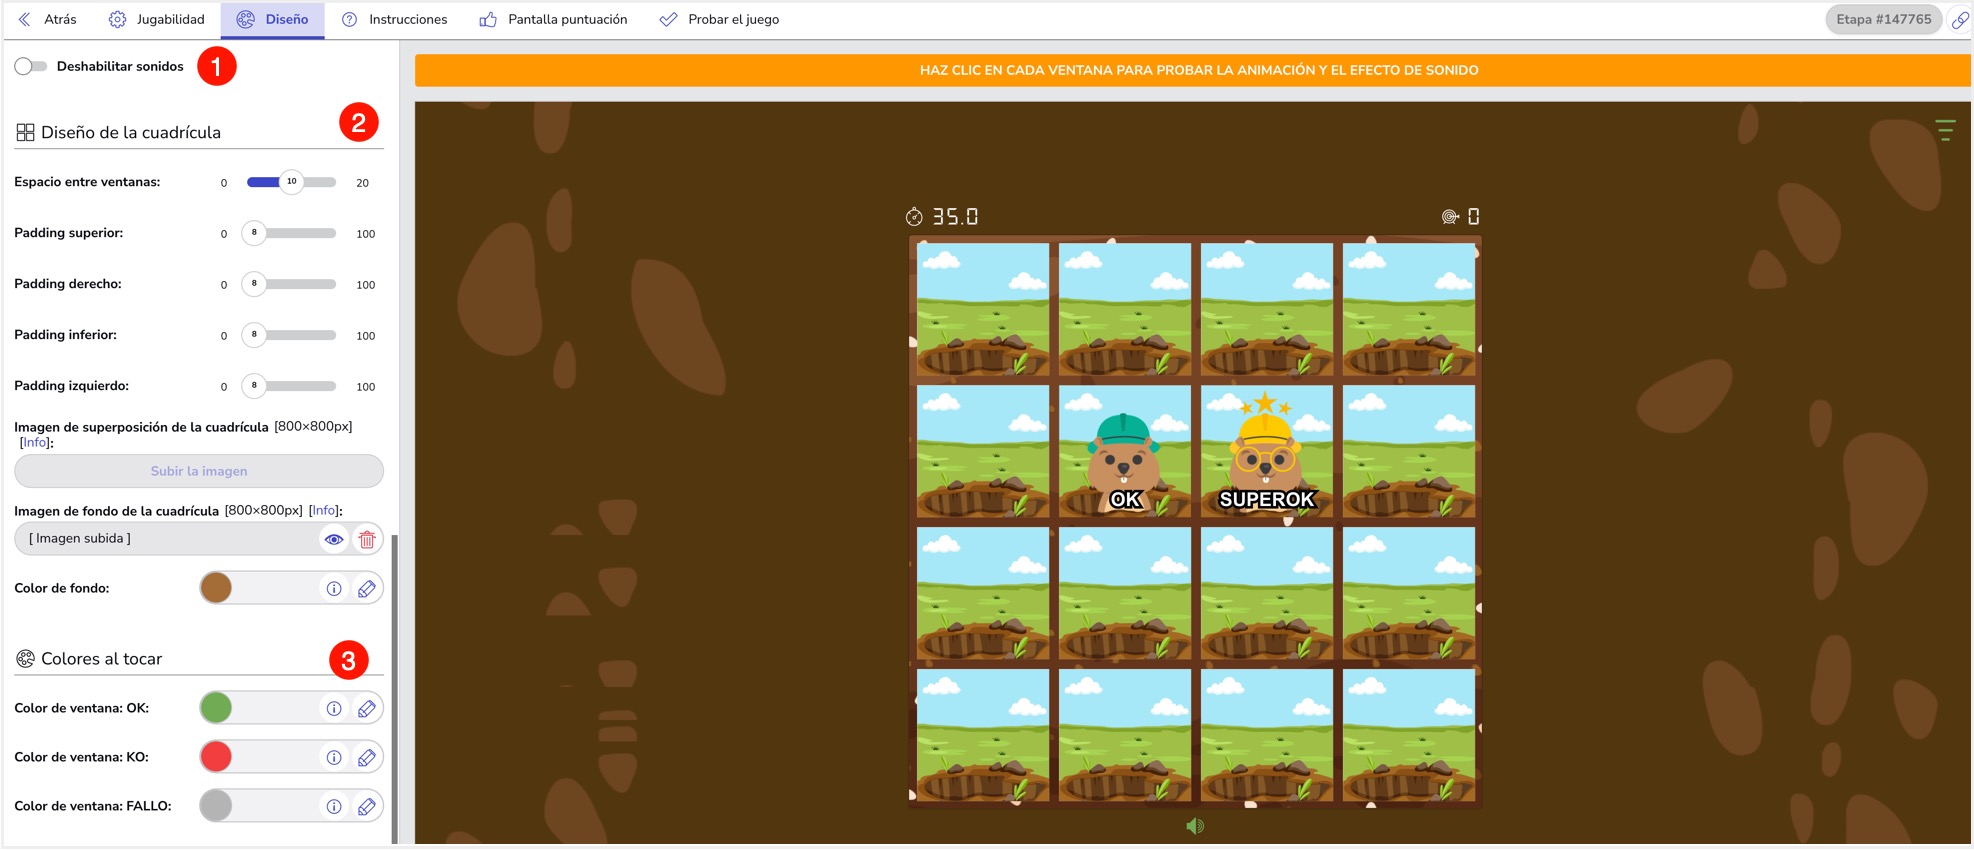
Task: Open the game menu hamburger icon
Action: [1945, 130]
